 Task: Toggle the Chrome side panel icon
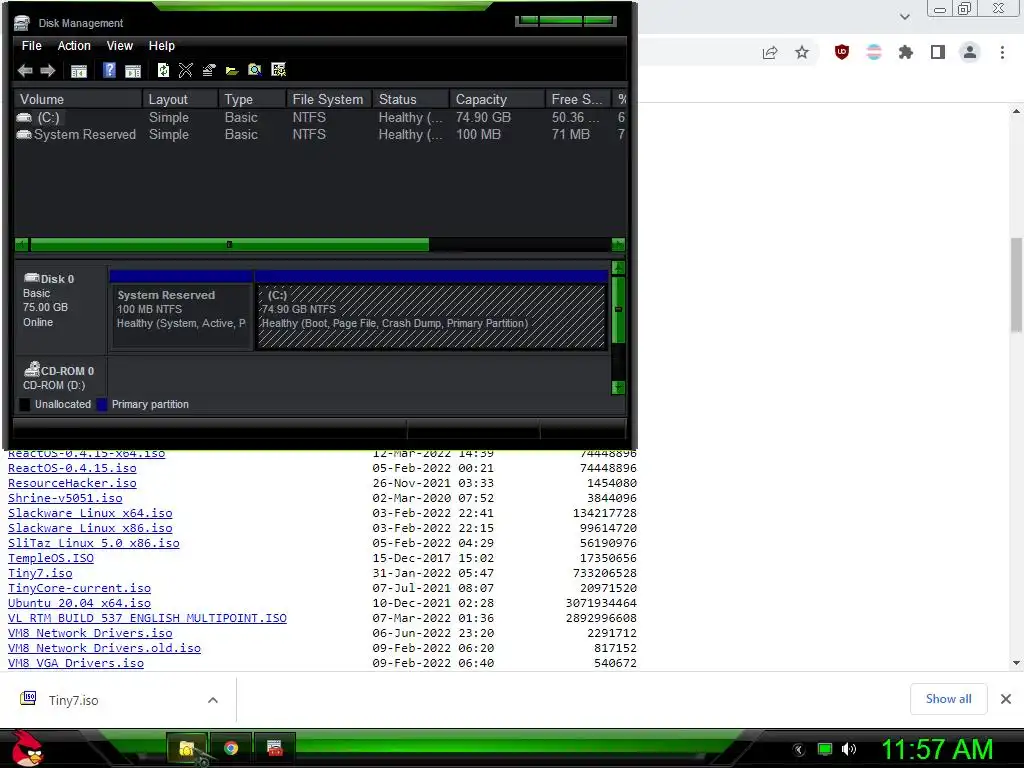[938, 52]
